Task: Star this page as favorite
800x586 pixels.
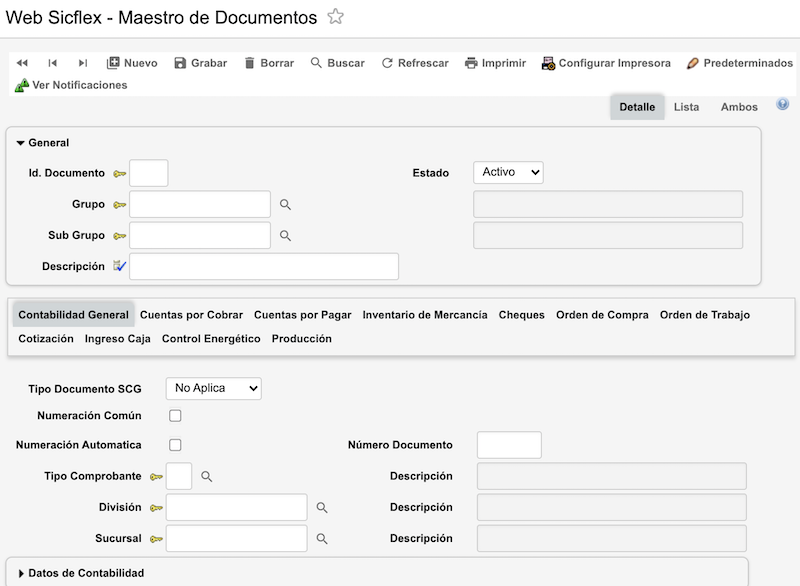Action: [336, 17]
